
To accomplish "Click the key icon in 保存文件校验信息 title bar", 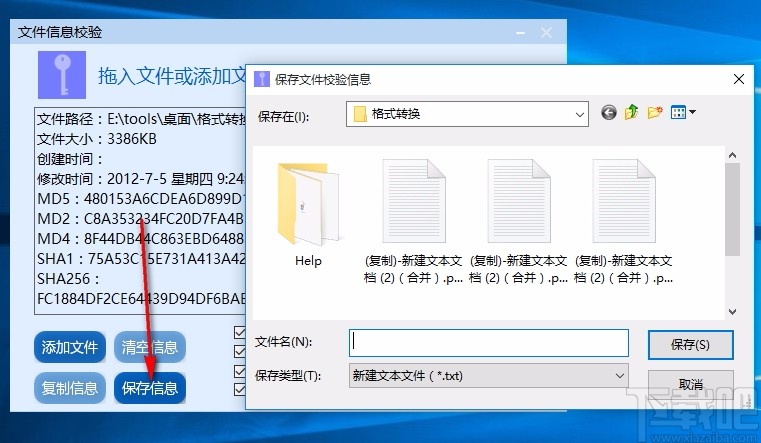I will (x=262, y=79).
